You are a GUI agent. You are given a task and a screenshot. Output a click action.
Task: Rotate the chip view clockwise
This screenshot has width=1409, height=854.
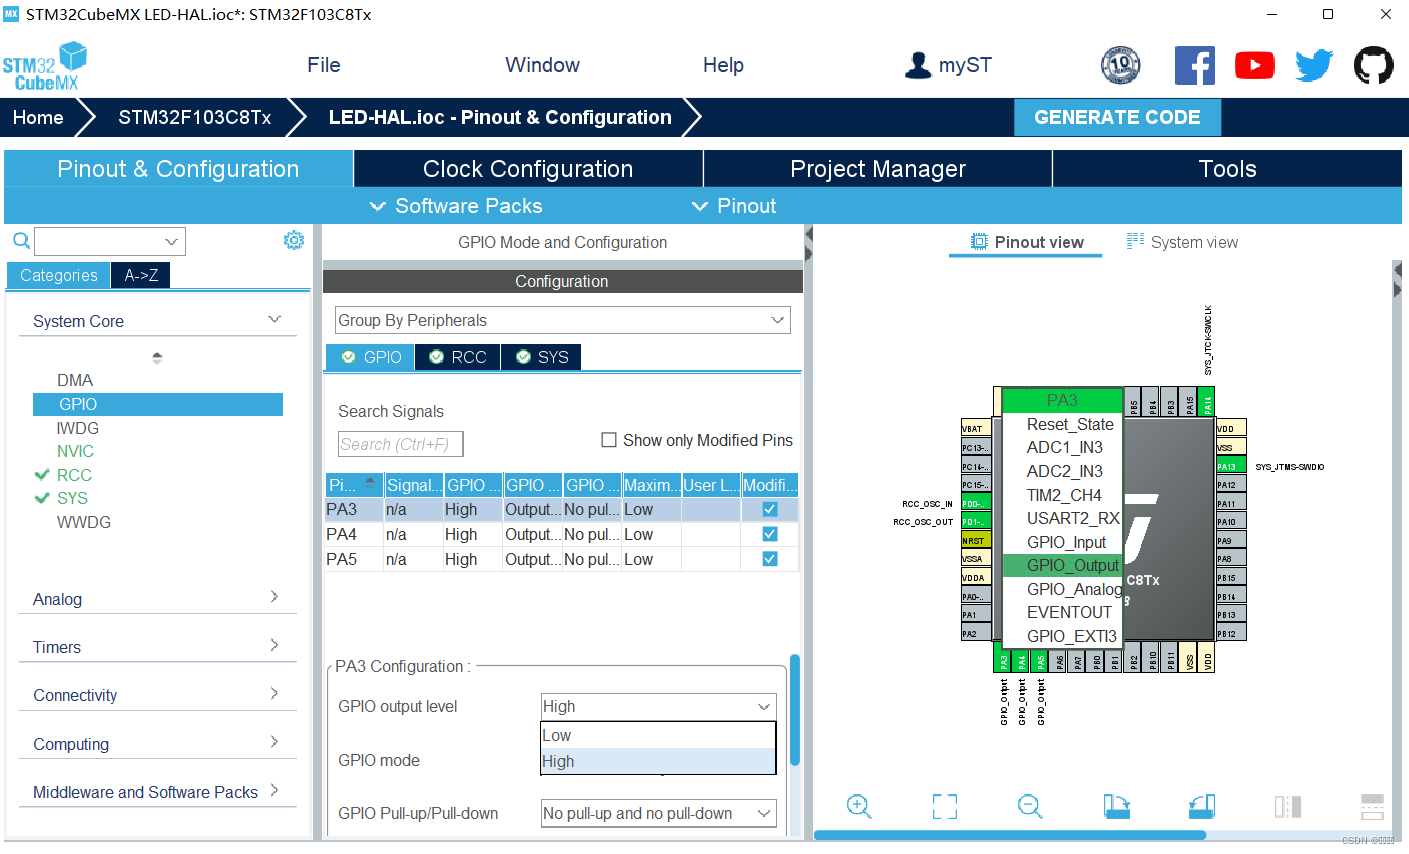click(1116, 806)
